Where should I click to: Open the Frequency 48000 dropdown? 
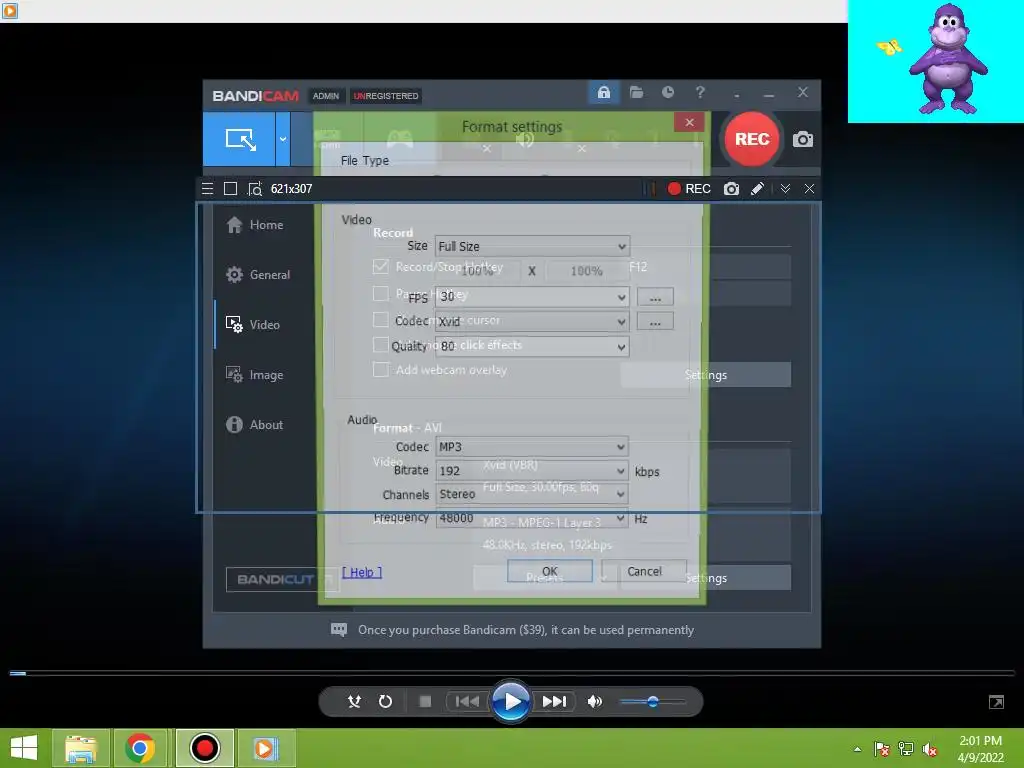click(532, 518)
